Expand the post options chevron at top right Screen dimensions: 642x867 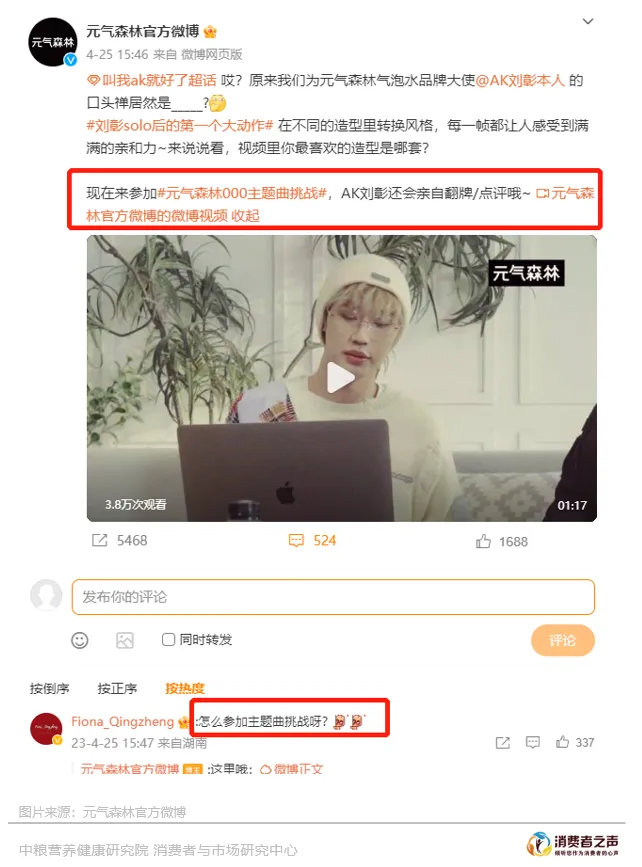tap(588, 22)
